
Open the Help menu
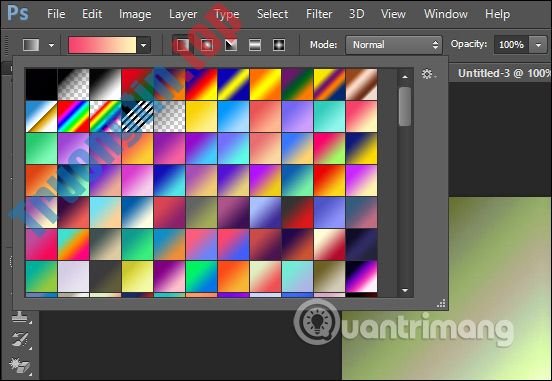click(497, 14)
